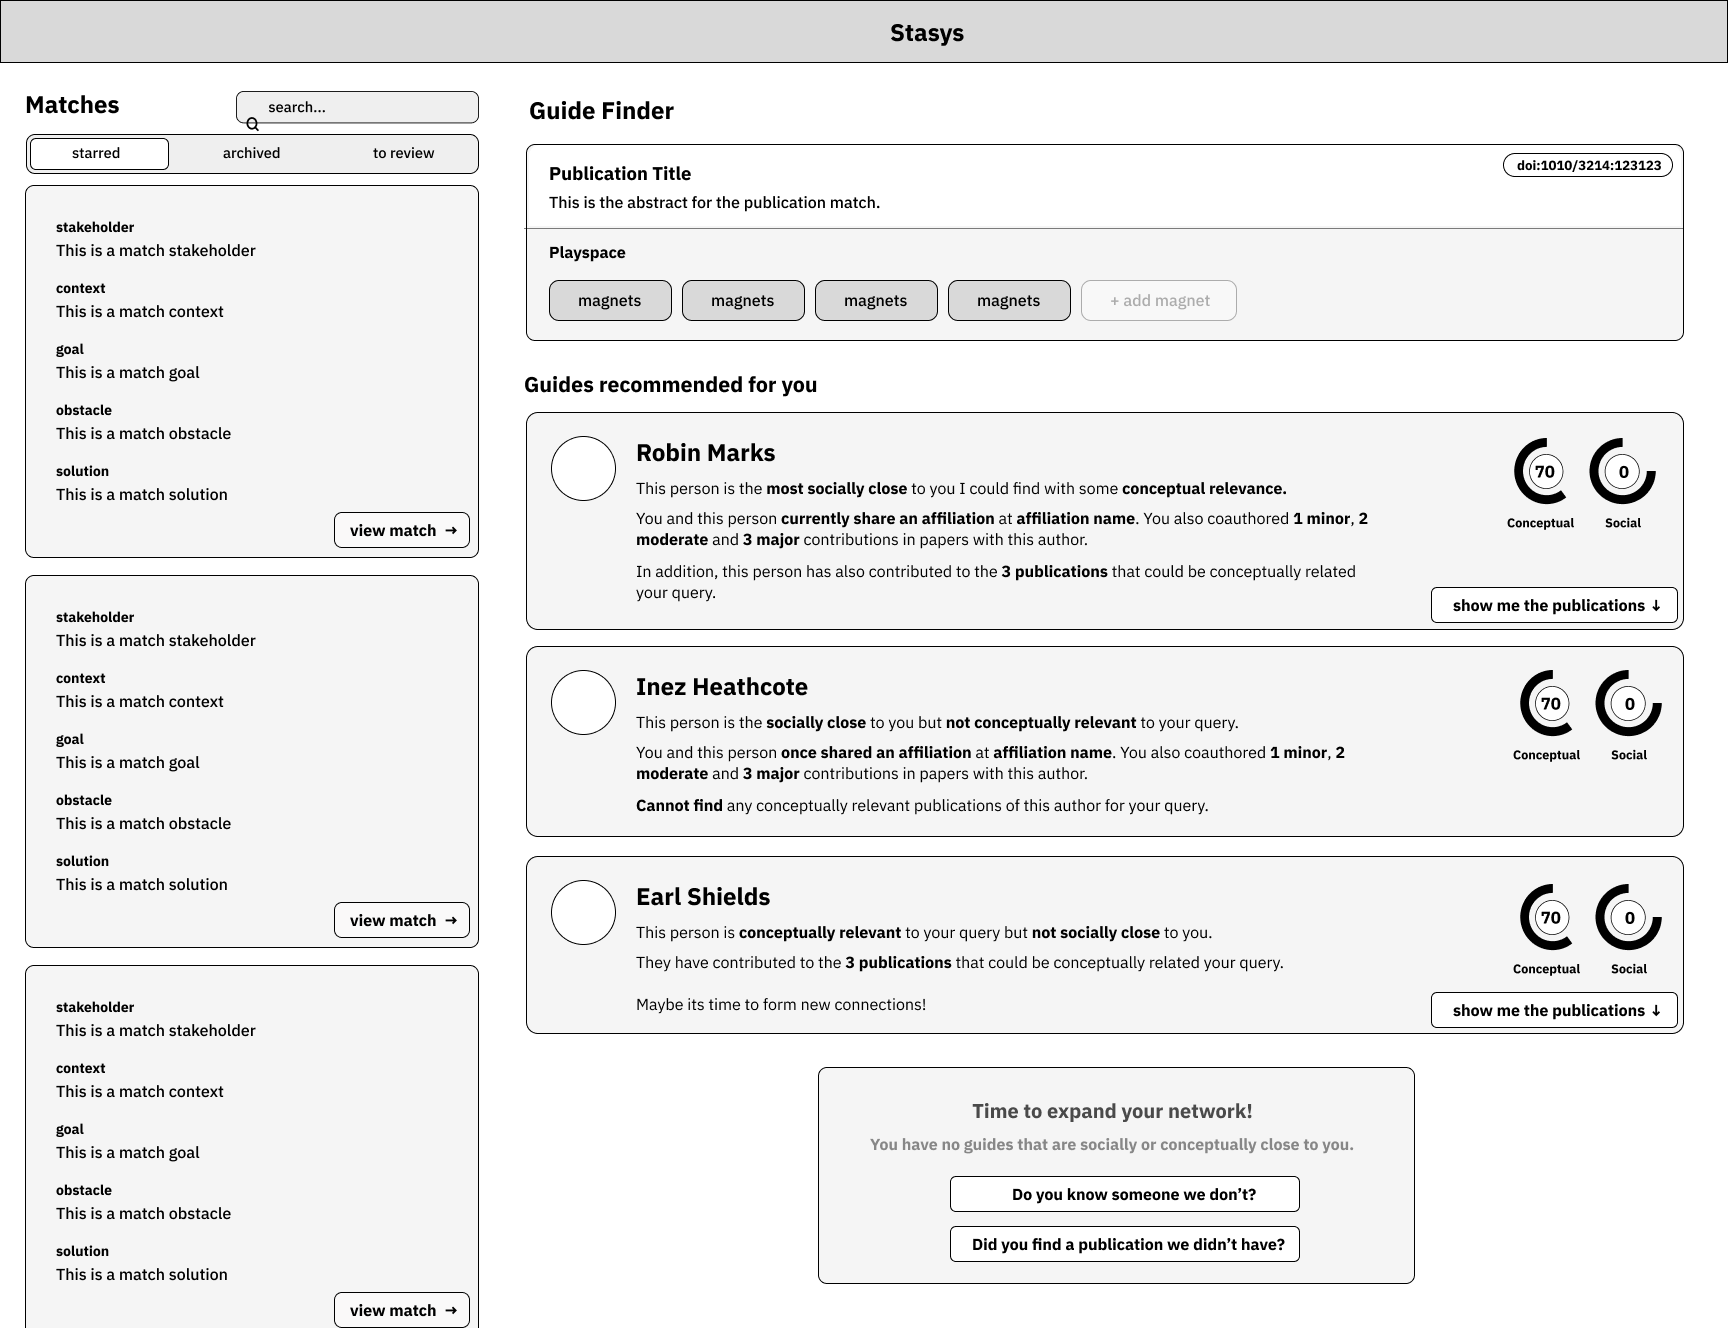The height and width of the screenshot is (1328, 1728).
Task: Toggle the first magnets chip
Action: tap(610, 301)
